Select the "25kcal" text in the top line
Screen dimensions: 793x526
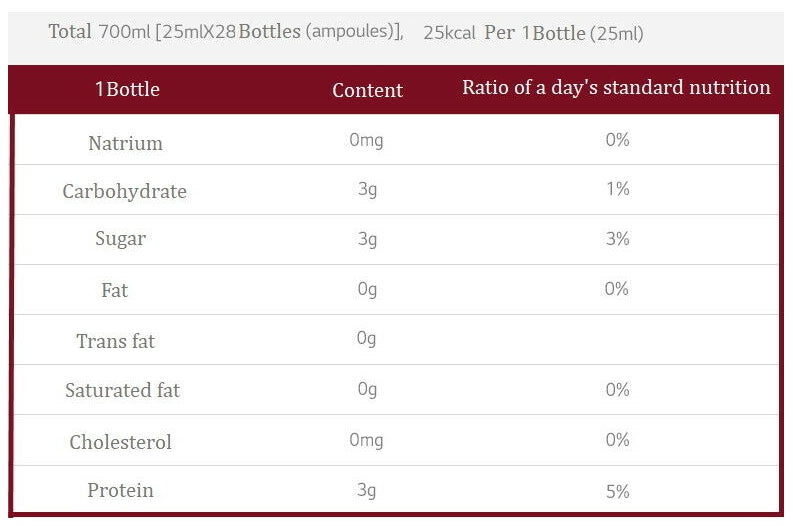449,33
